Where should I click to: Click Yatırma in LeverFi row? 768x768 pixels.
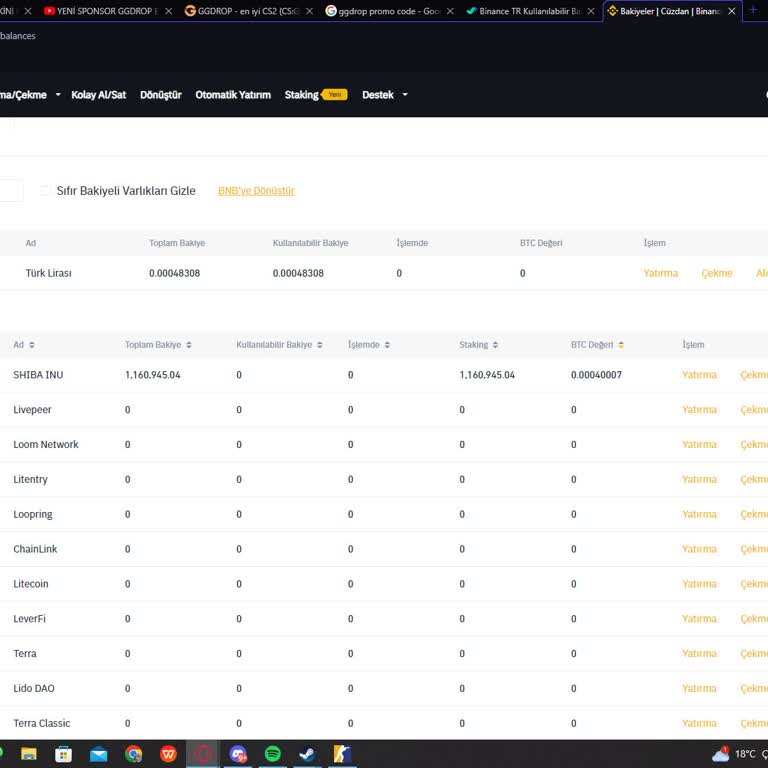pyautogui.click(x=699, y=619)
